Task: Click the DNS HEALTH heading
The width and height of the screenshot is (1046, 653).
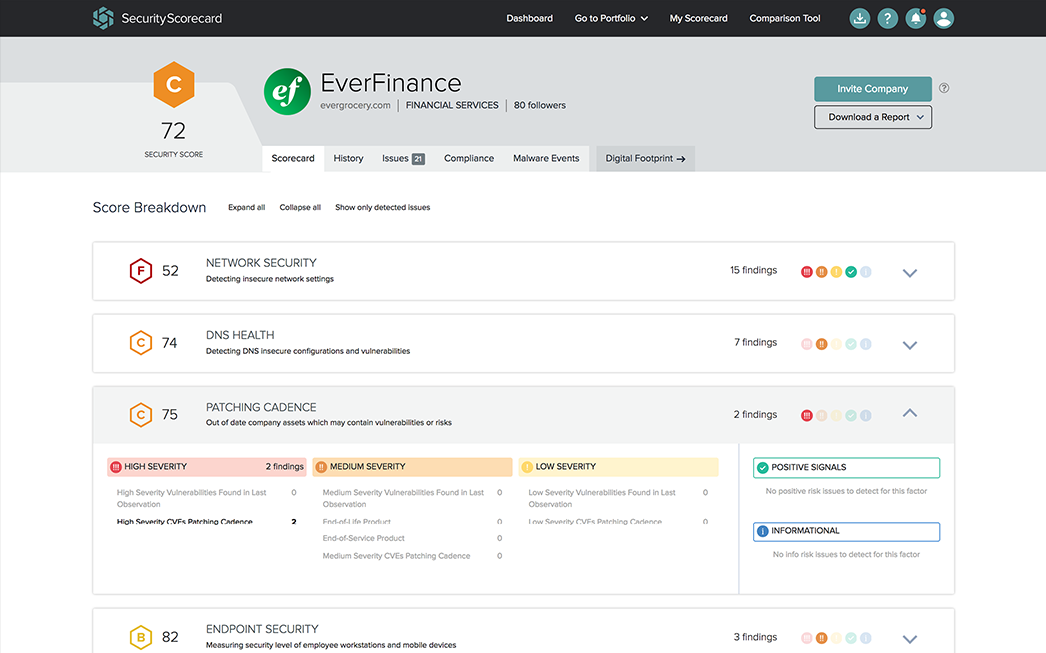Action: [x=239, y=335]
